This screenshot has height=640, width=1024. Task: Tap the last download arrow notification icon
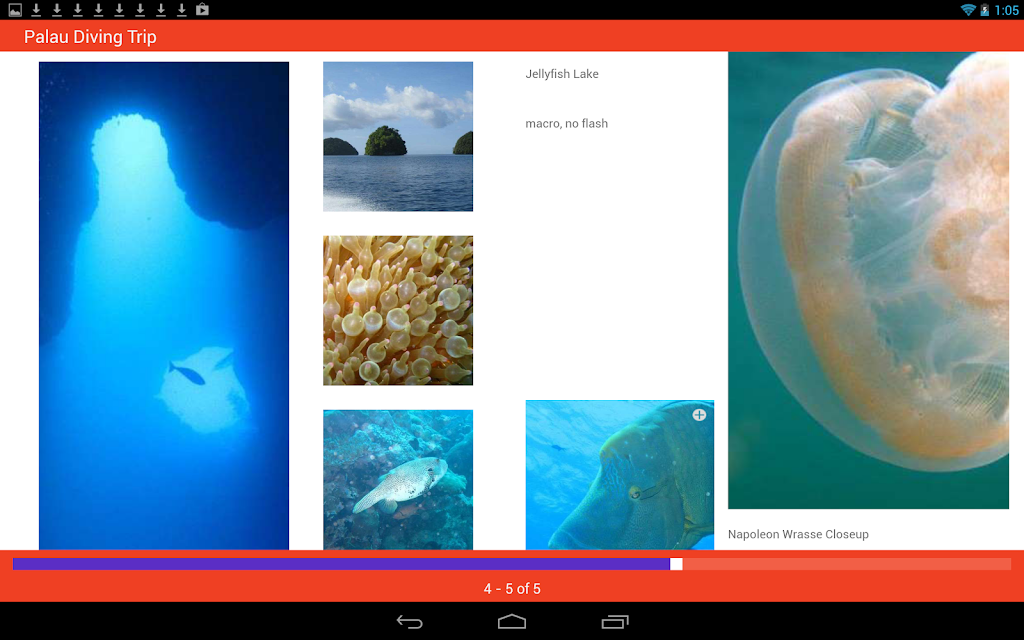tap(182, 10)
